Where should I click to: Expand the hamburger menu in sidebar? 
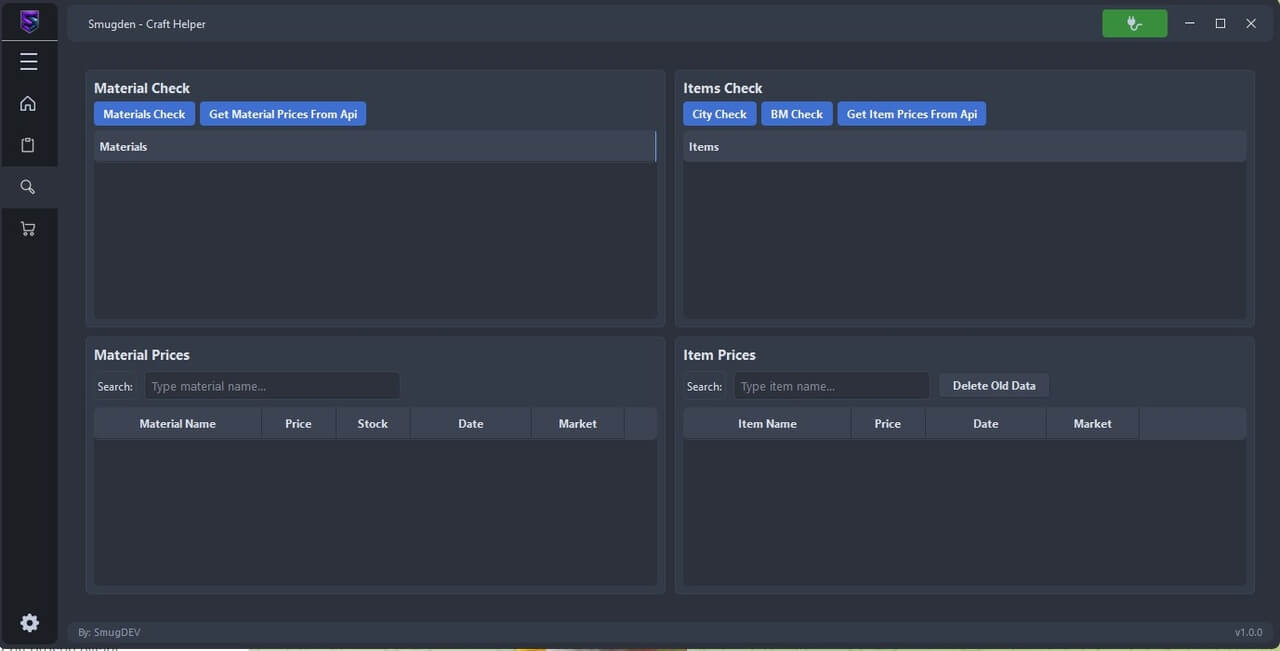pyautogui.click(x=29, y=62)
